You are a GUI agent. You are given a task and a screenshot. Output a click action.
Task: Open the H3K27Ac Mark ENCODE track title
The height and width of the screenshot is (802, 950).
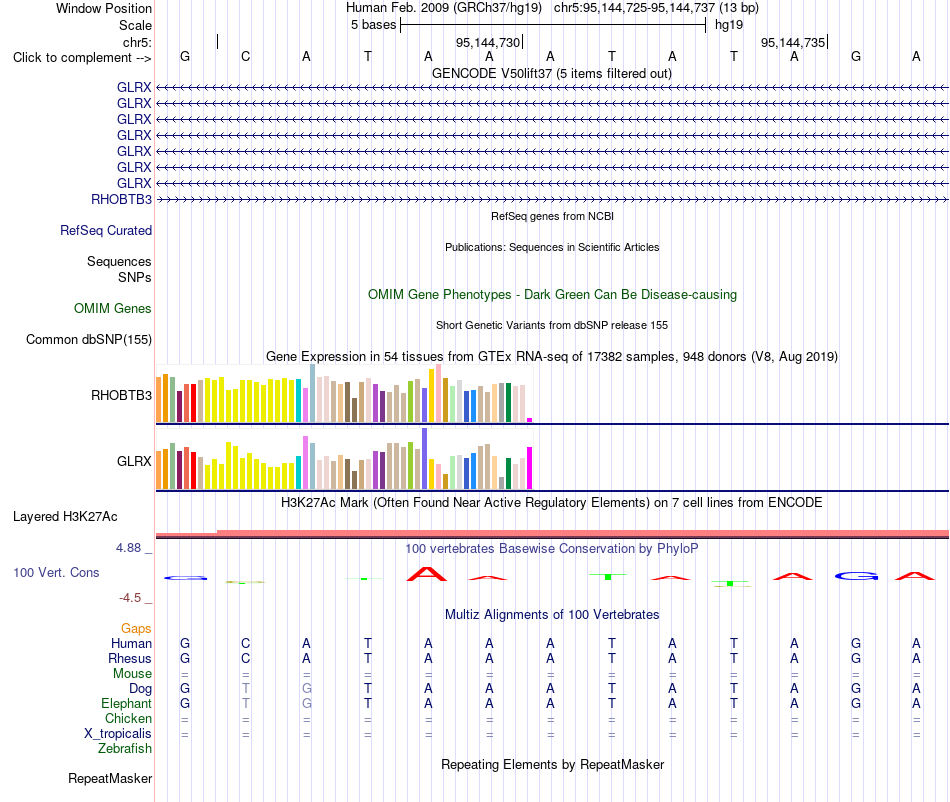(x=552, y=502)
